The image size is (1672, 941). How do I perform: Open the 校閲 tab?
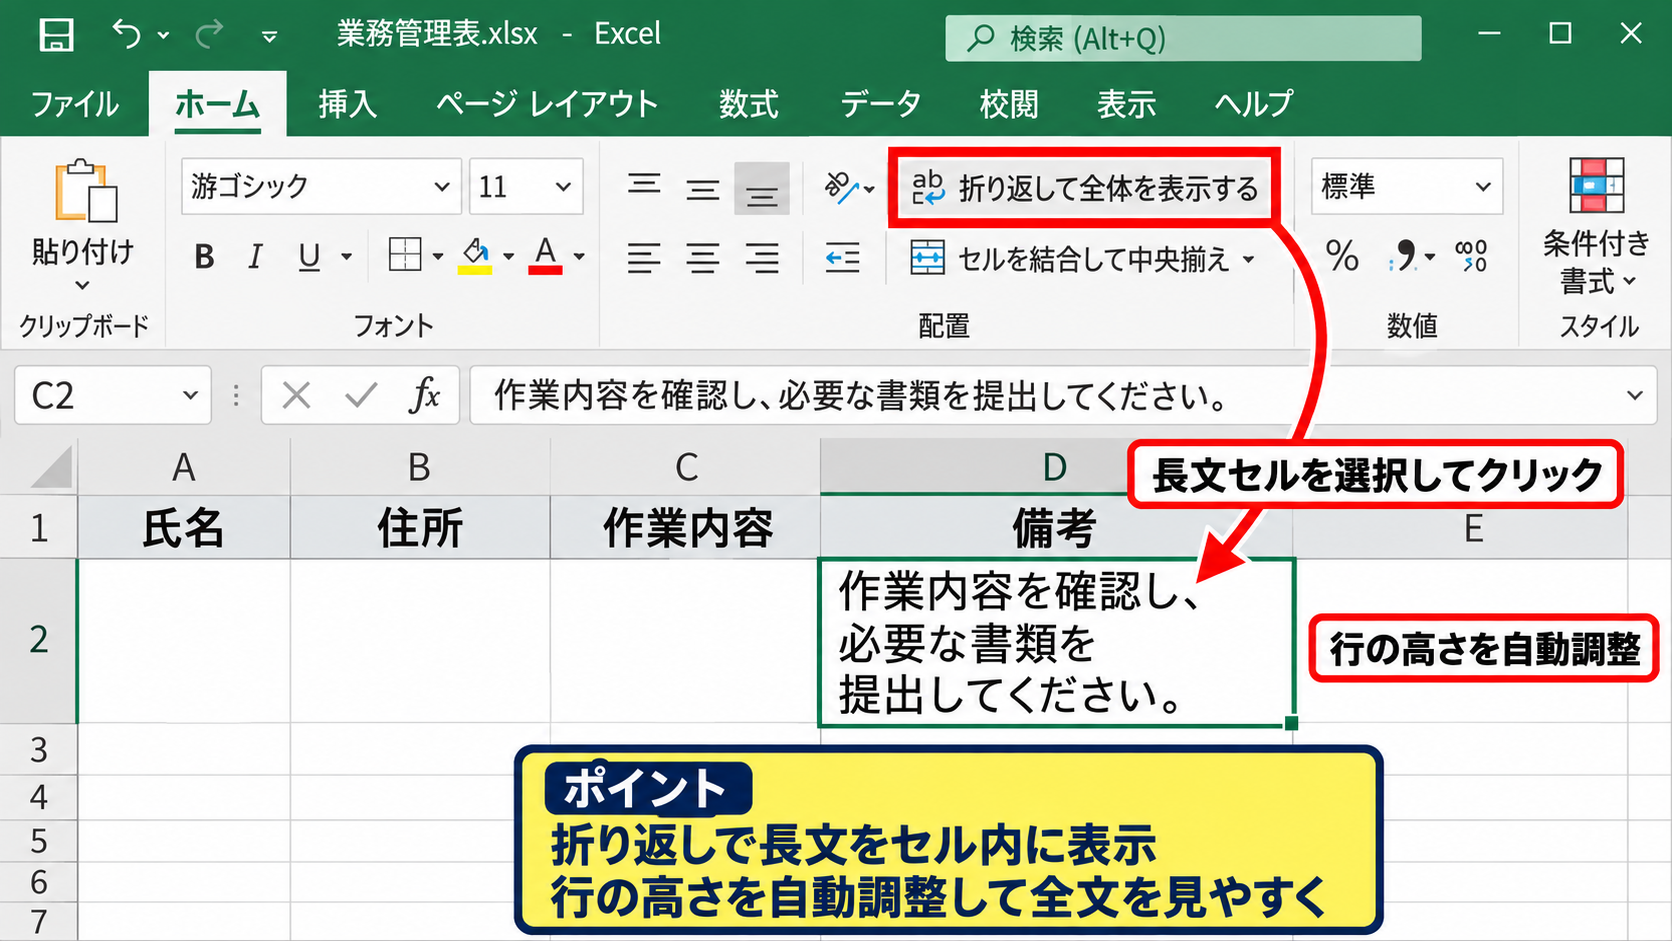click(x=1009, y=104)
